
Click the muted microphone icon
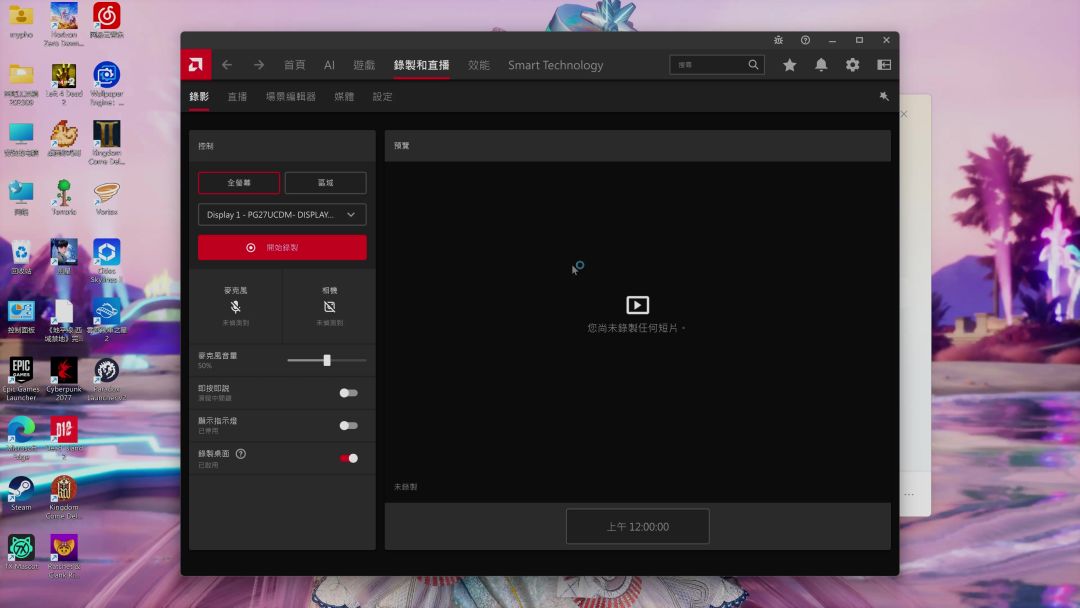[x=235, y=307]
